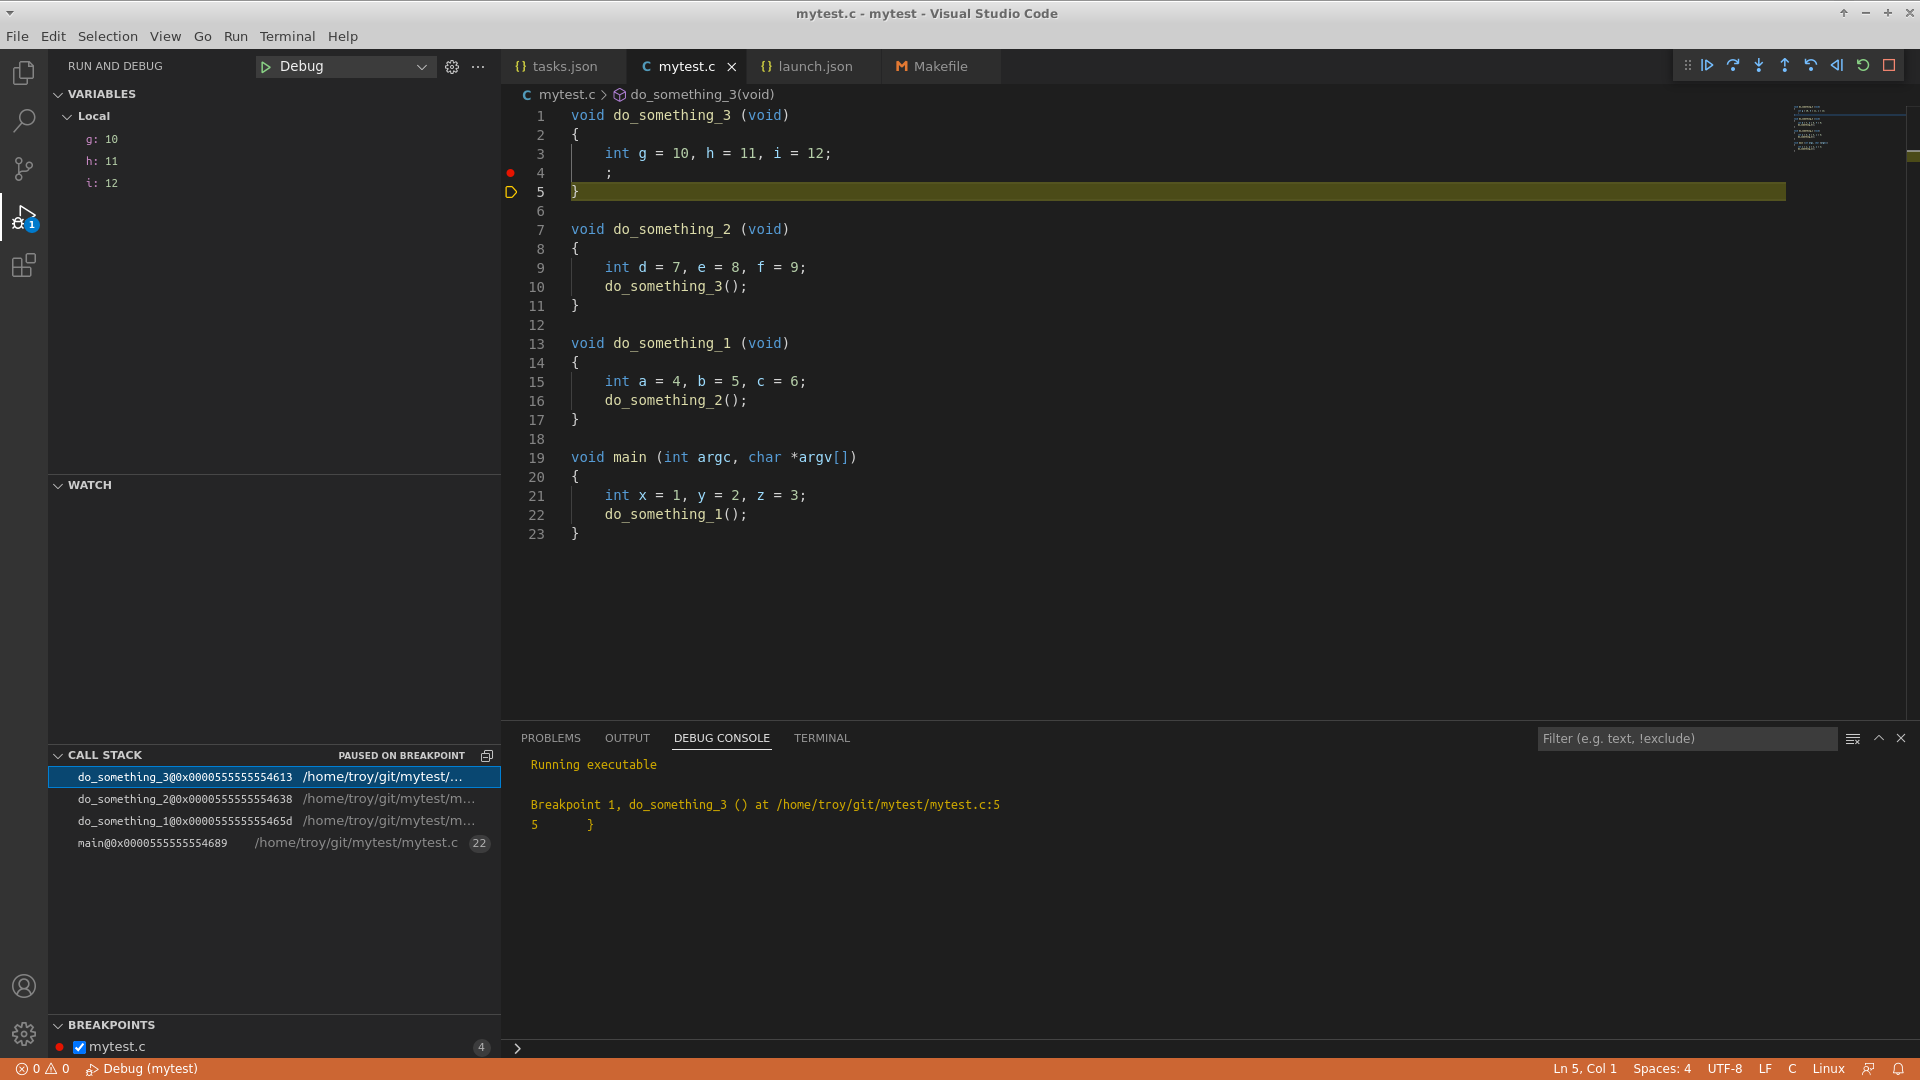Open the Run menu
The image size is (1920, 1080).
(235, 36)
